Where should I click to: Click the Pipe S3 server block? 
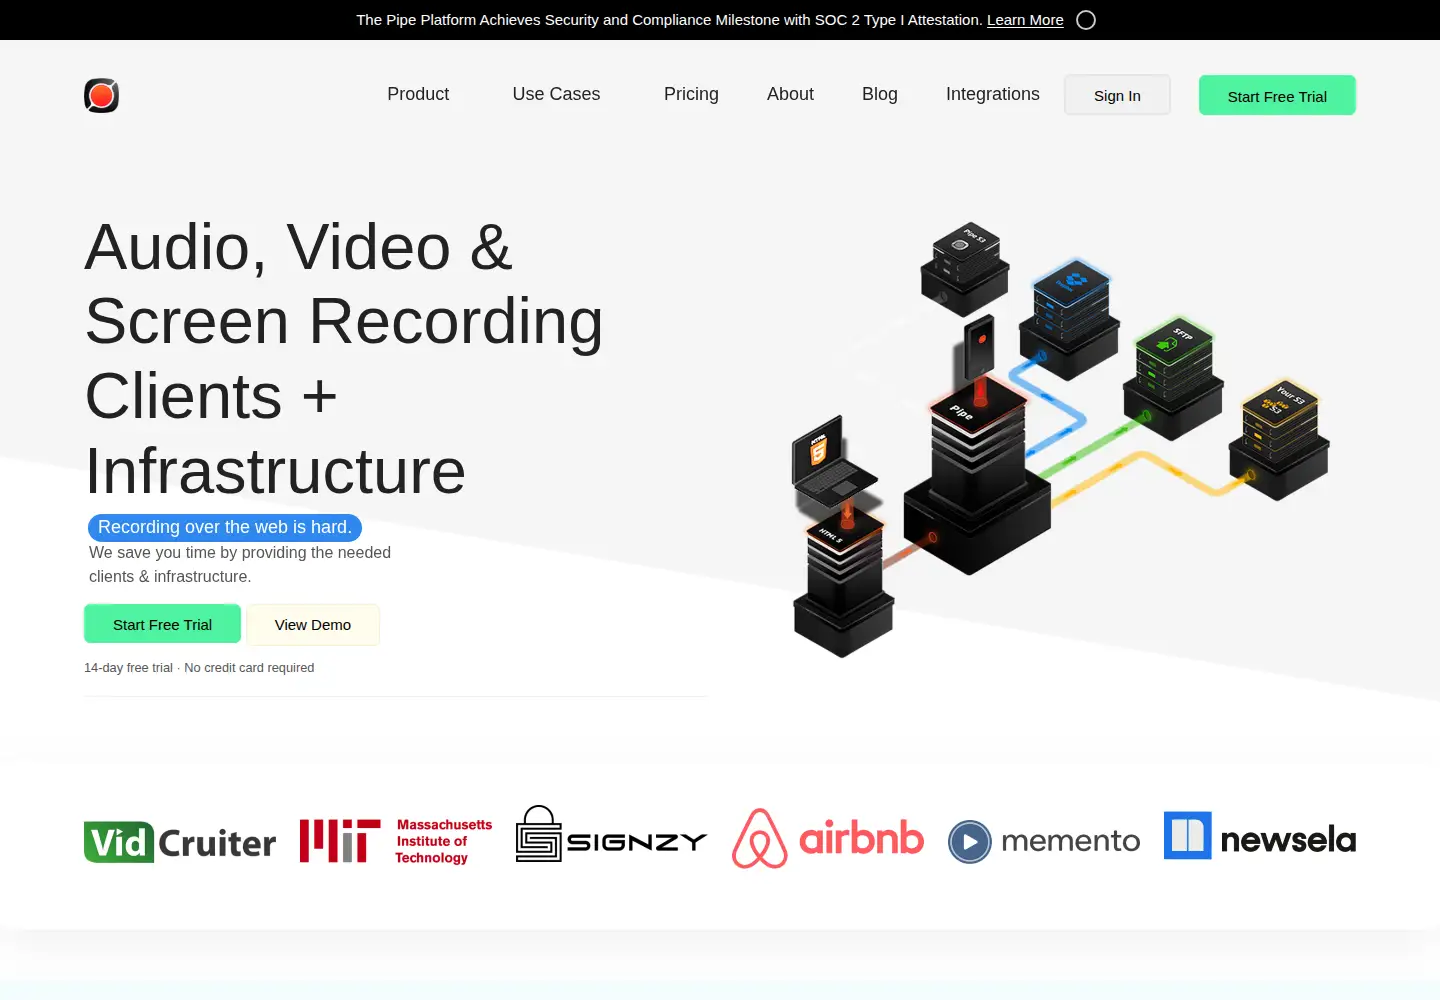tap(965, 269)
